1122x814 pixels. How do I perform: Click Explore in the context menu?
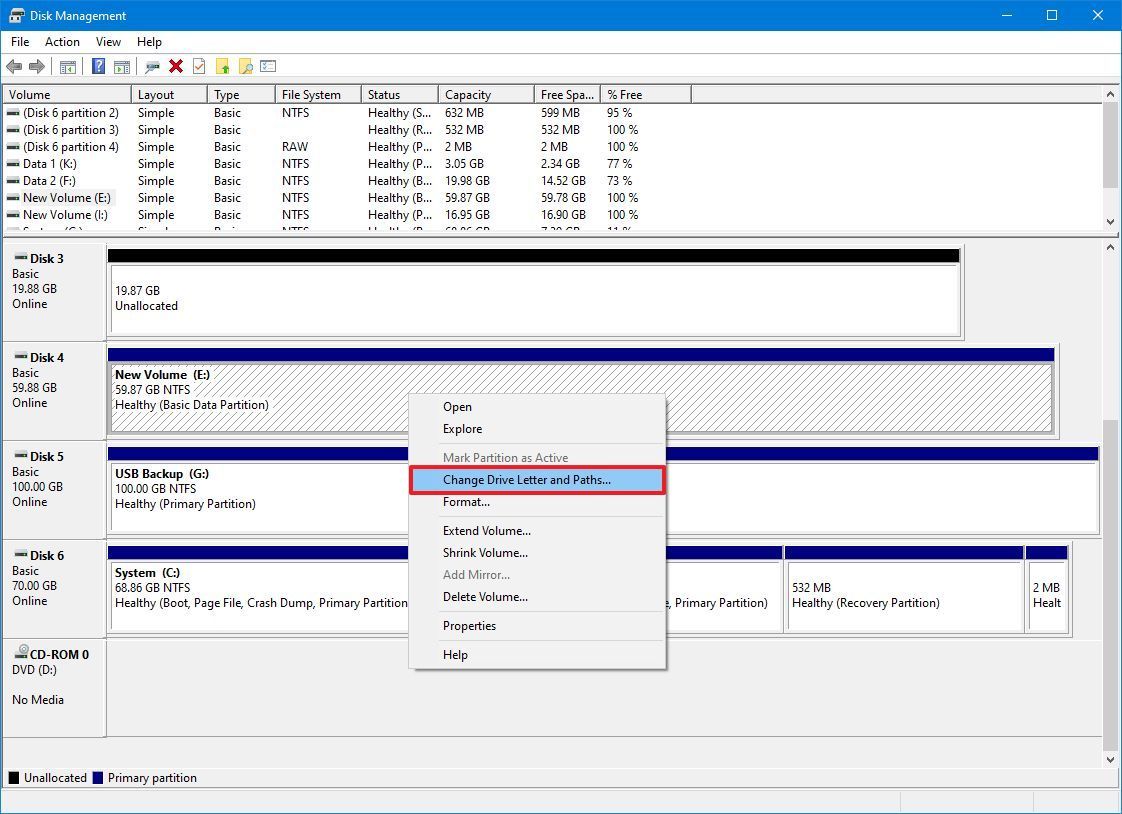pos(462,428)
